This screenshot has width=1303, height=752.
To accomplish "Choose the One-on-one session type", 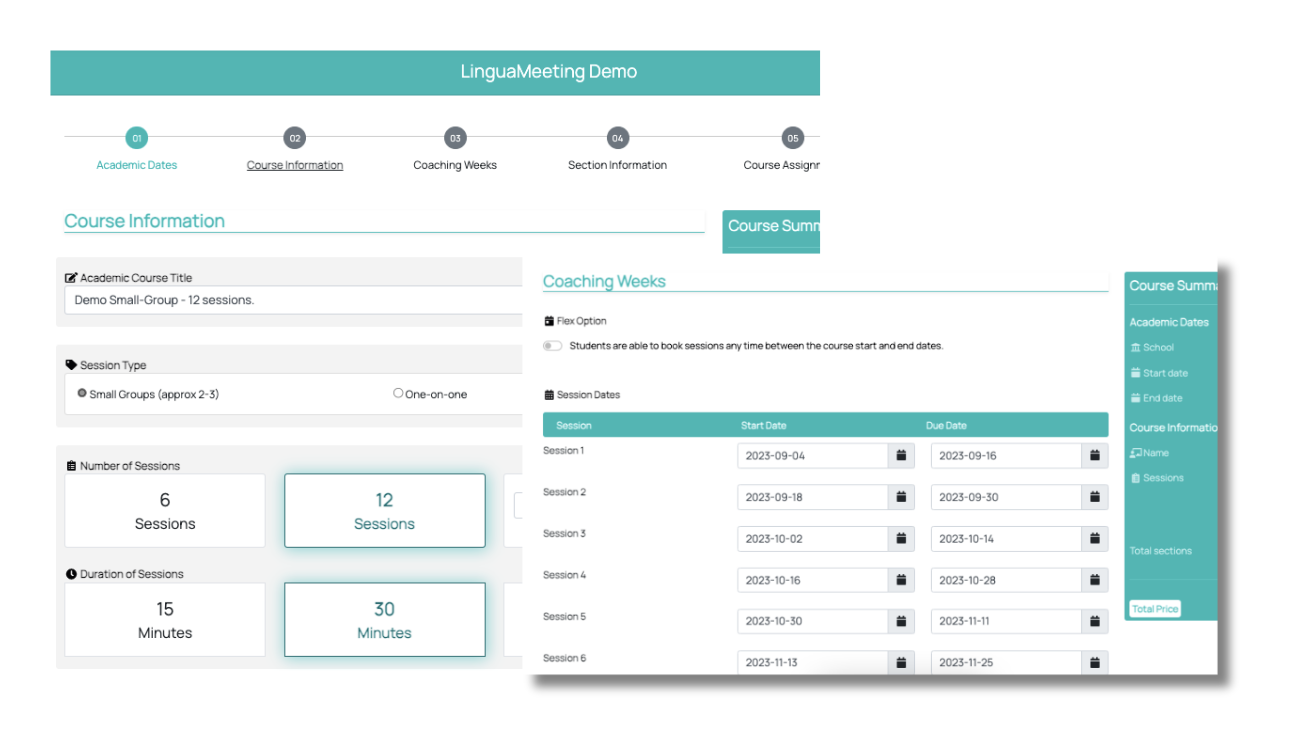I will pos(398,394).
